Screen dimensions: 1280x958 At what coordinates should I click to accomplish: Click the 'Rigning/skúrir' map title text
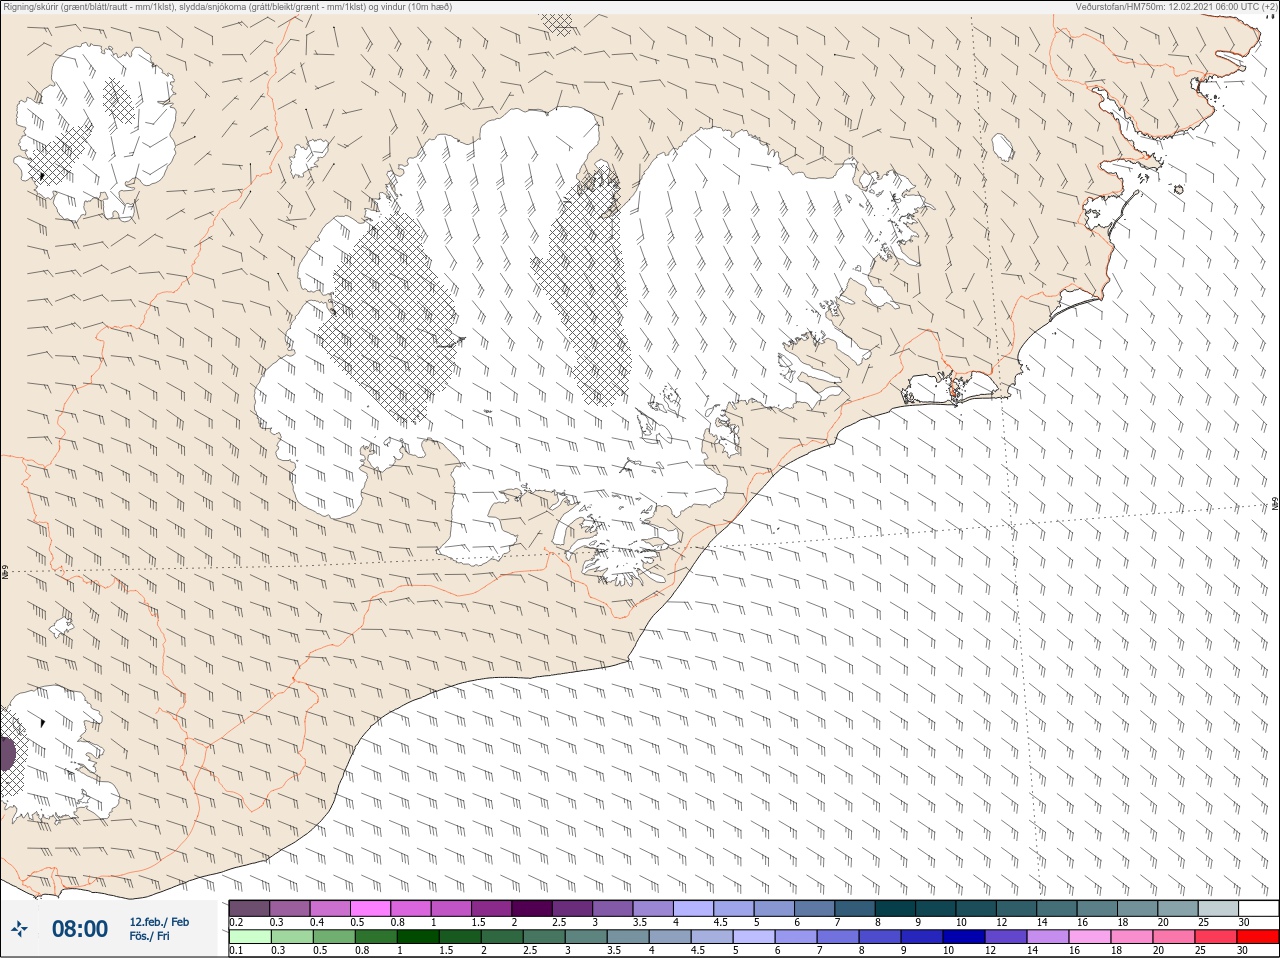click(x=31, y=7)
